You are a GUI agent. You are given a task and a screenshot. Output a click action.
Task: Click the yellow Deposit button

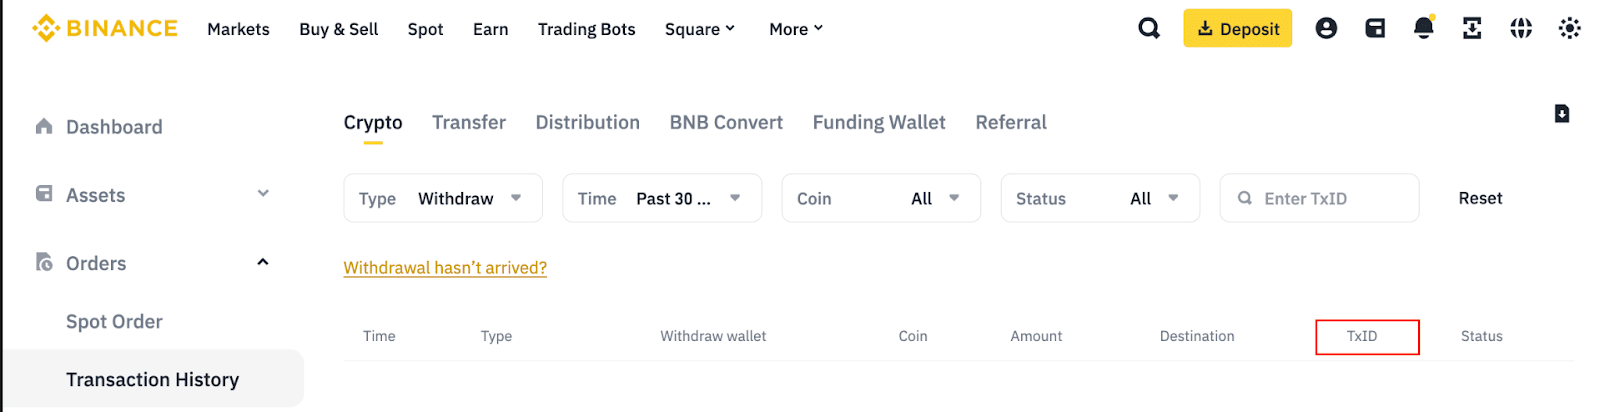pyautogui.click(x=1238, y=28)
